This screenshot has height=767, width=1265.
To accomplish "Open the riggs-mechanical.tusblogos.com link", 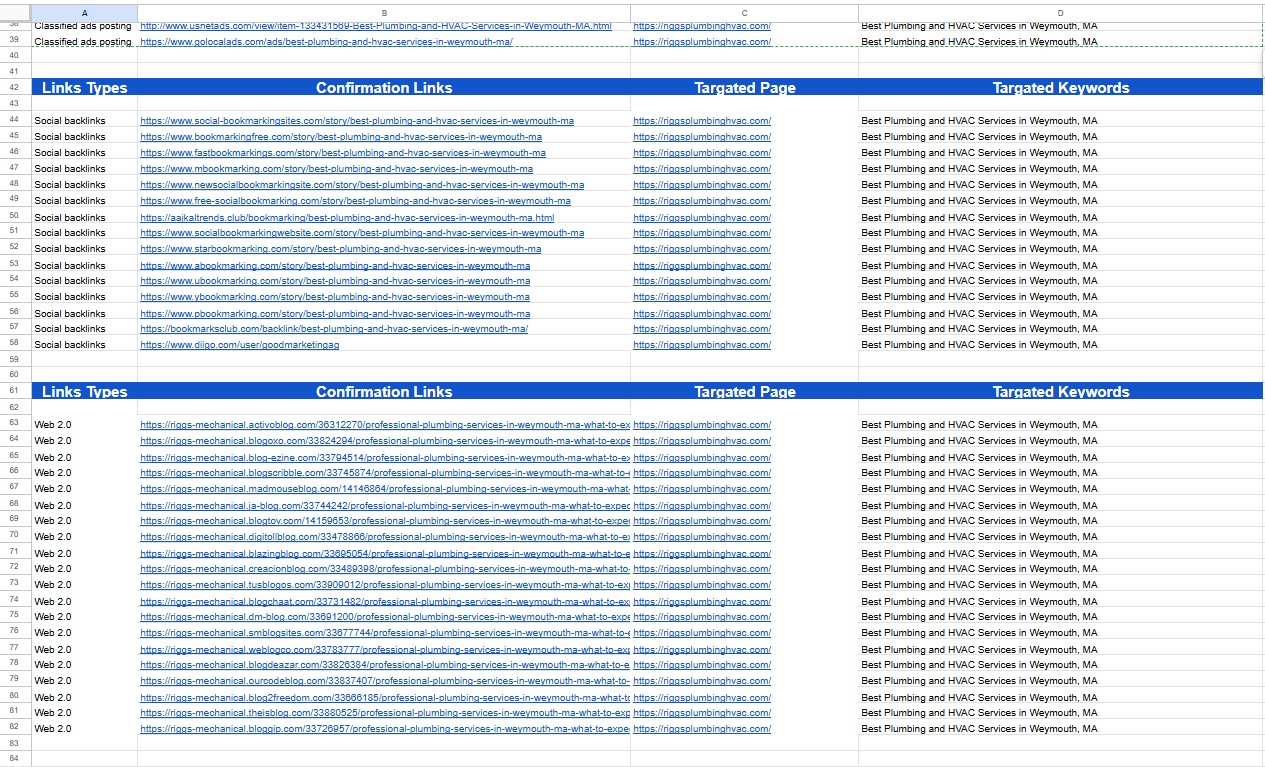I will pos(385,585).
